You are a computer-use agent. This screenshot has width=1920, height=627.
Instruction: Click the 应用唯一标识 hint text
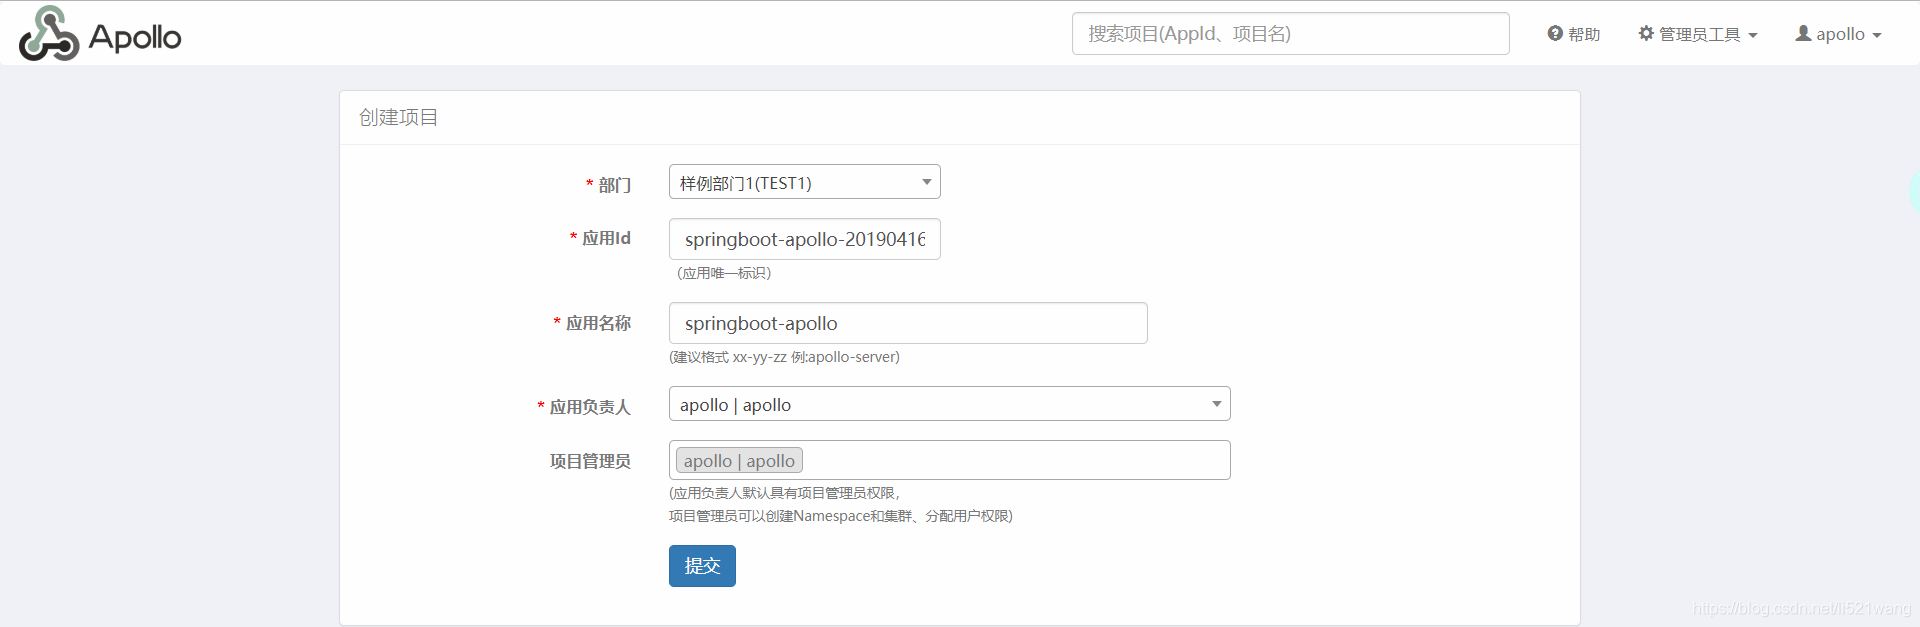724,273
